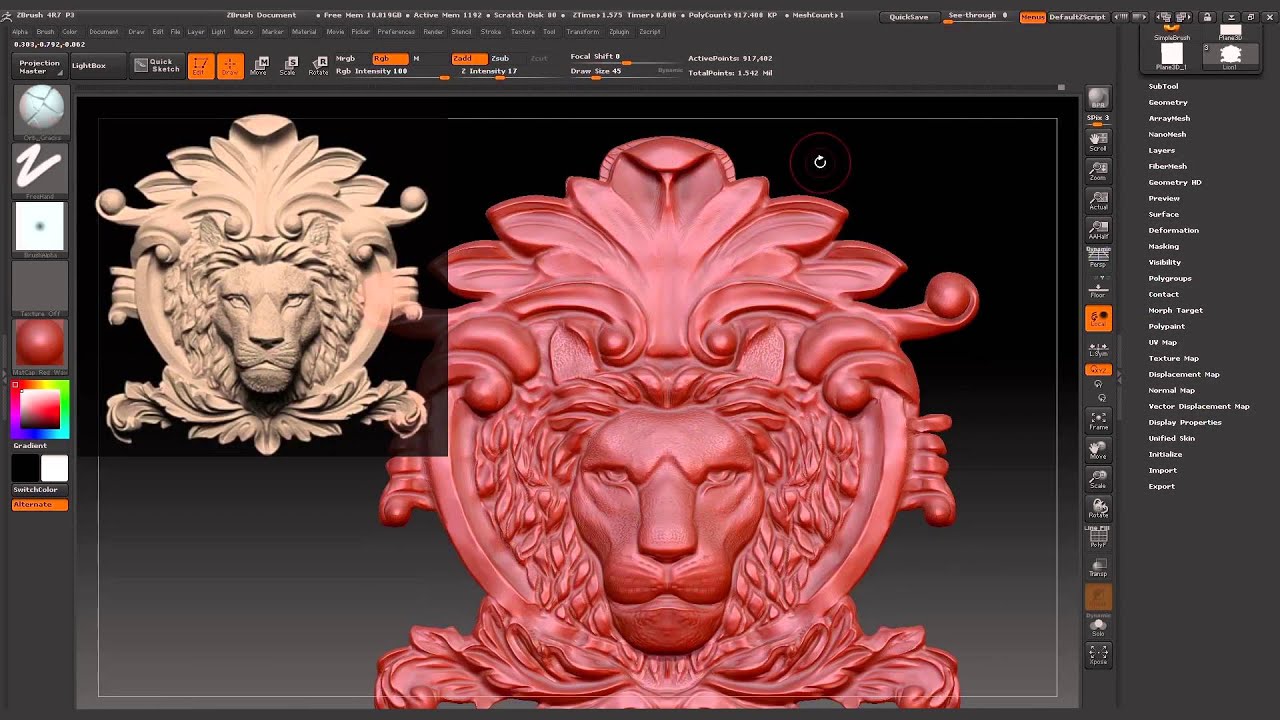Open the FreeHand stroke picker
The image size is (1280, 720).
coord(41,170)
